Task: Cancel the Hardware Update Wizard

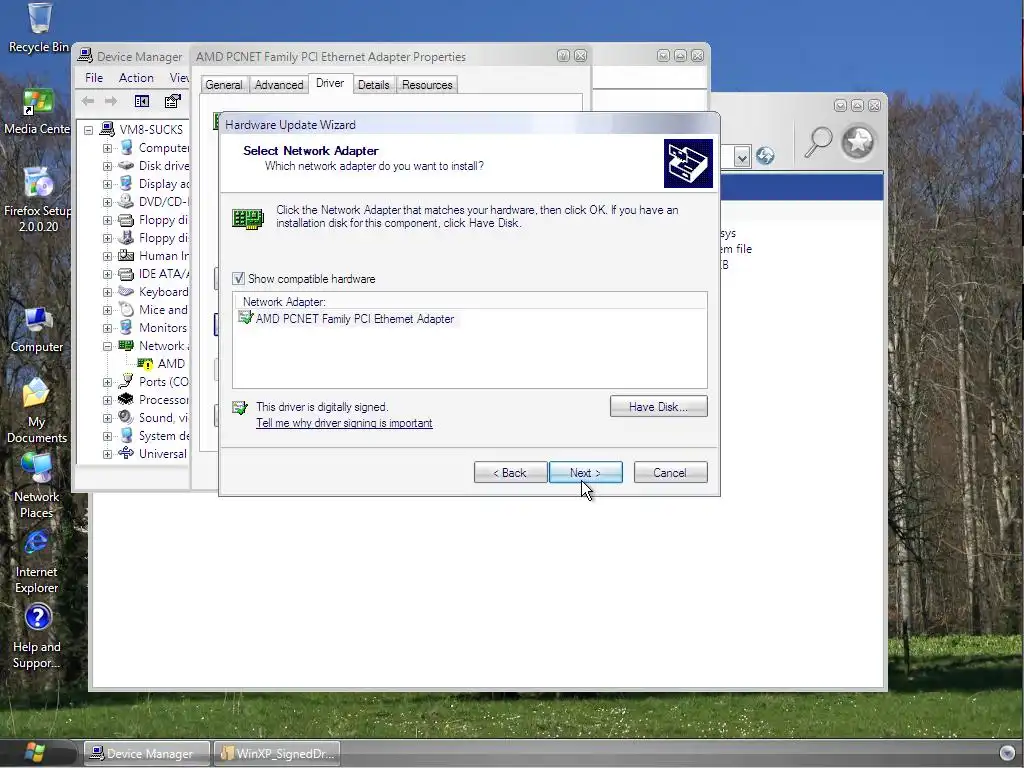Action: pyautogui.click(x=670, y=473)
